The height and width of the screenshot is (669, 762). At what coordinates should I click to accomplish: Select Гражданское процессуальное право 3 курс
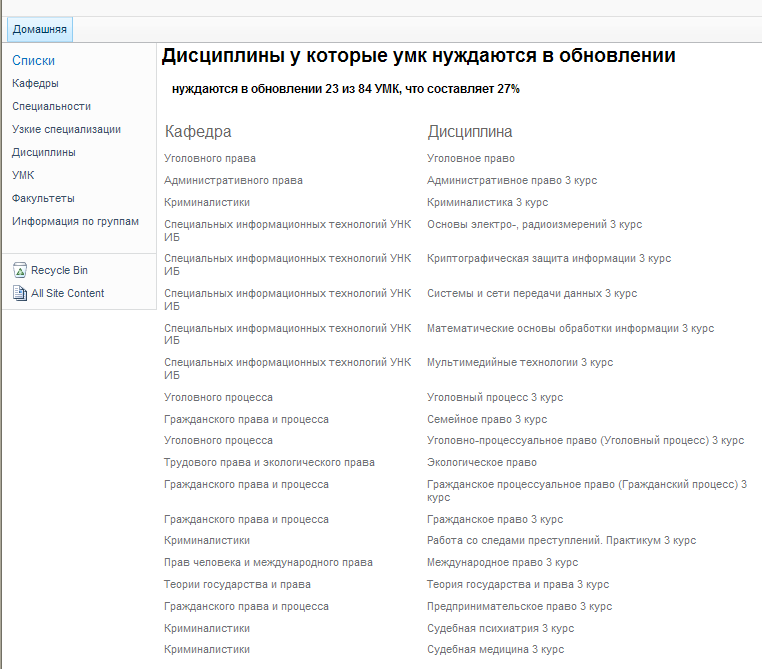[x=587, y=491]
